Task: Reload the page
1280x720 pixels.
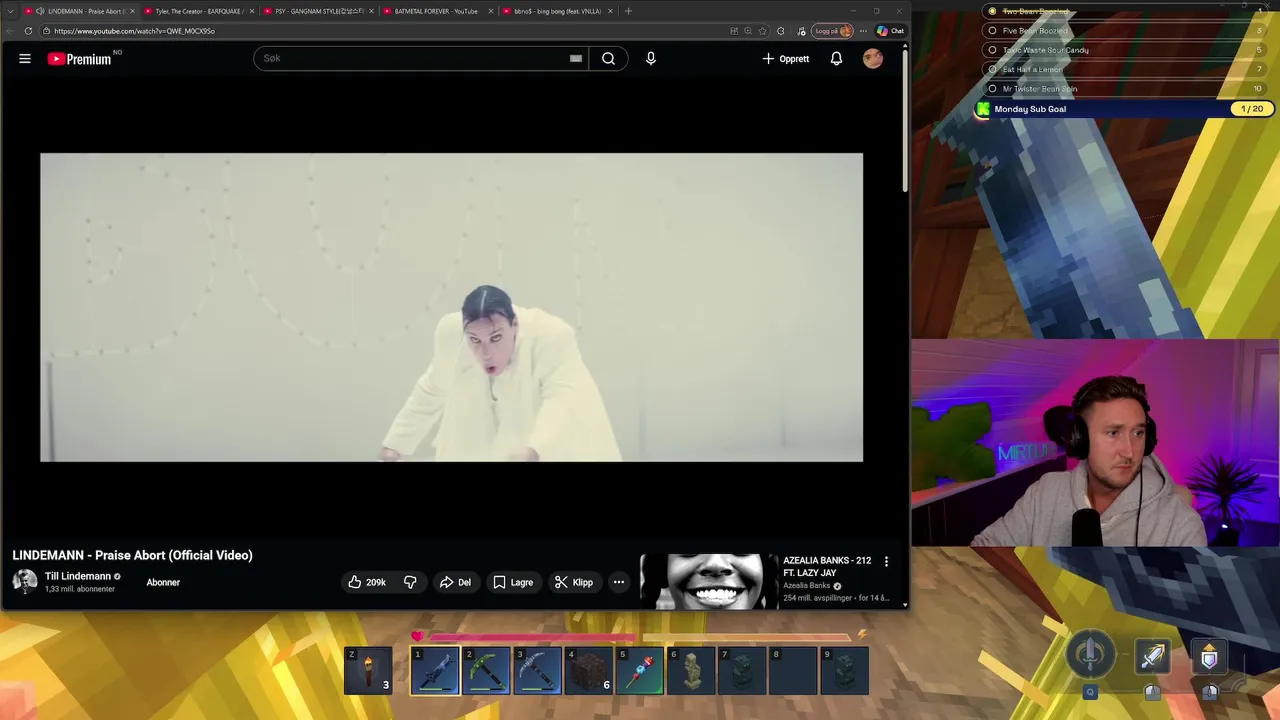Action: 28,31
